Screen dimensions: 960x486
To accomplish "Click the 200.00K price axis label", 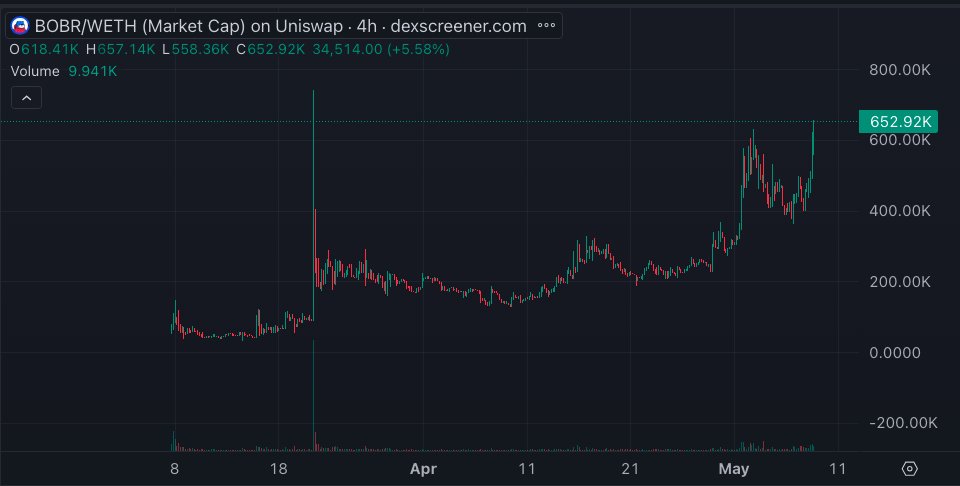I will (900, 282).
